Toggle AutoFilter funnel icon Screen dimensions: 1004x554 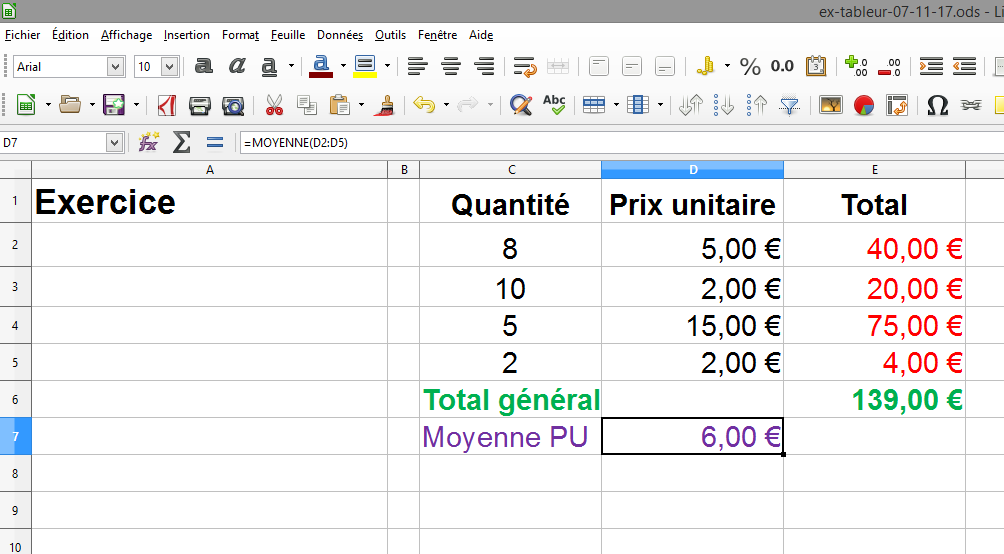(790, 104)
